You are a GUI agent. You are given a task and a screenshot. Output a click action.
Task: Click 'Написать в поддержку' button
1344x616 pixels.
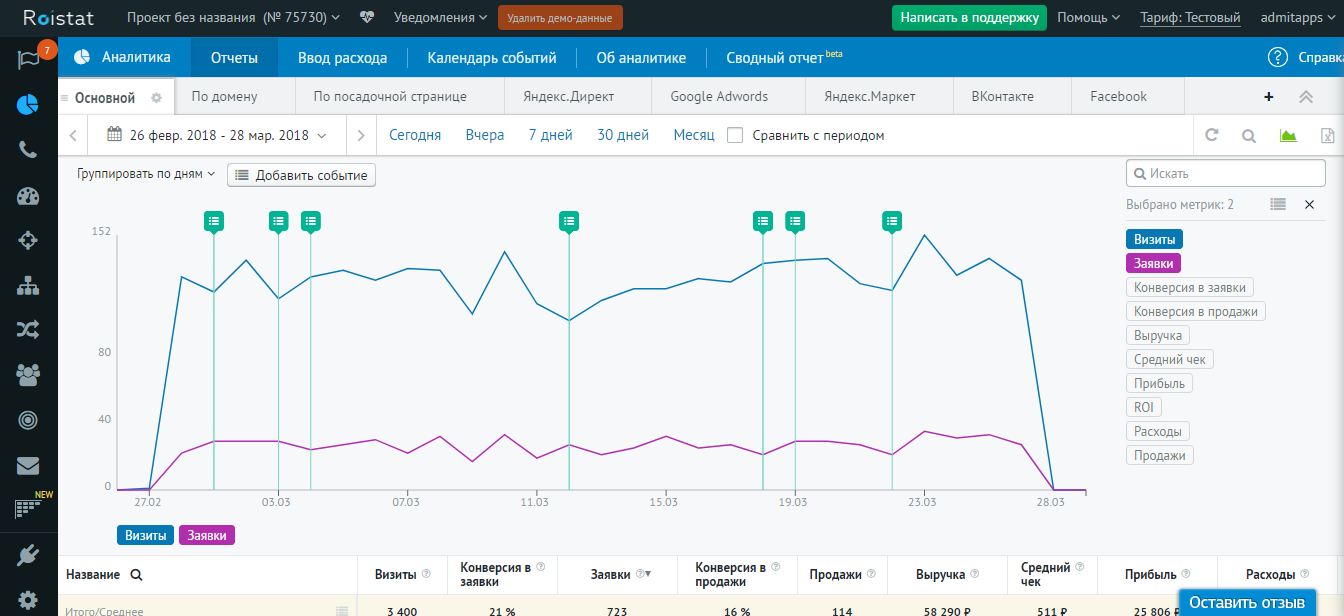pos(969,17)
